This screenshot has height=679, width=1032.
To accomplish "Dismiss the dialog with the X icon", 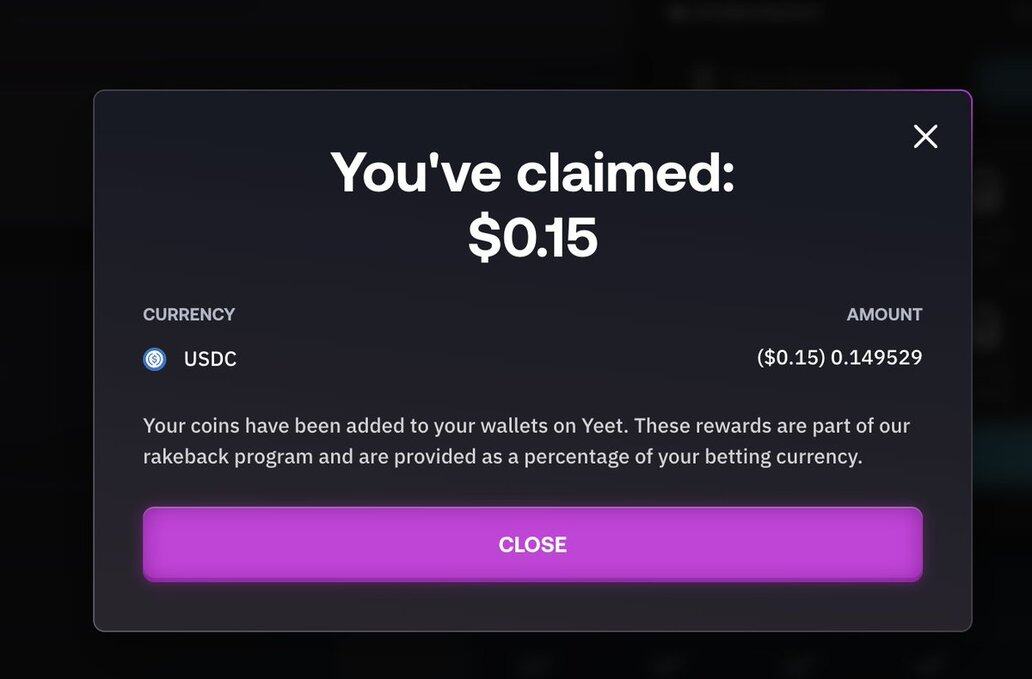I will click(925, 137).
